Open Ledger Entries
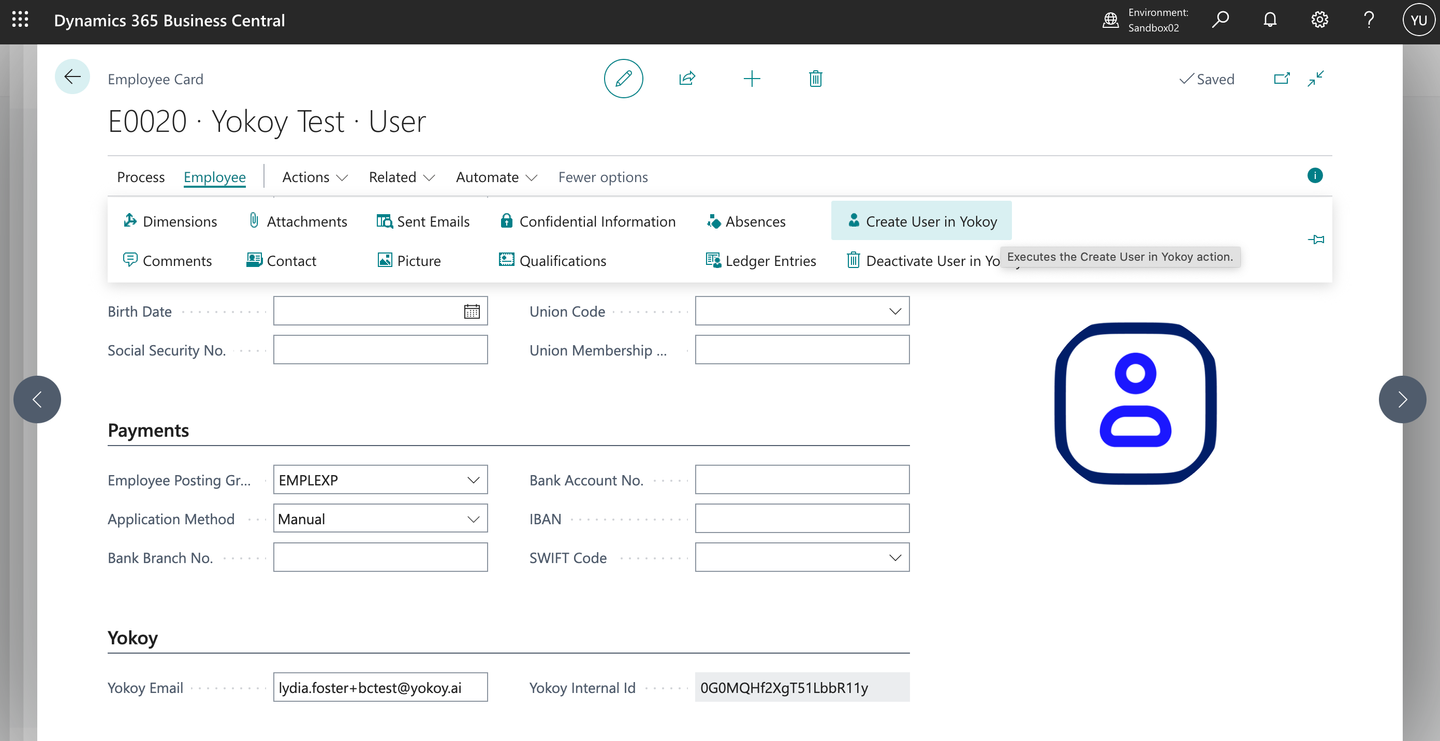The image size is (1440, 741). (x=761, y=261)
